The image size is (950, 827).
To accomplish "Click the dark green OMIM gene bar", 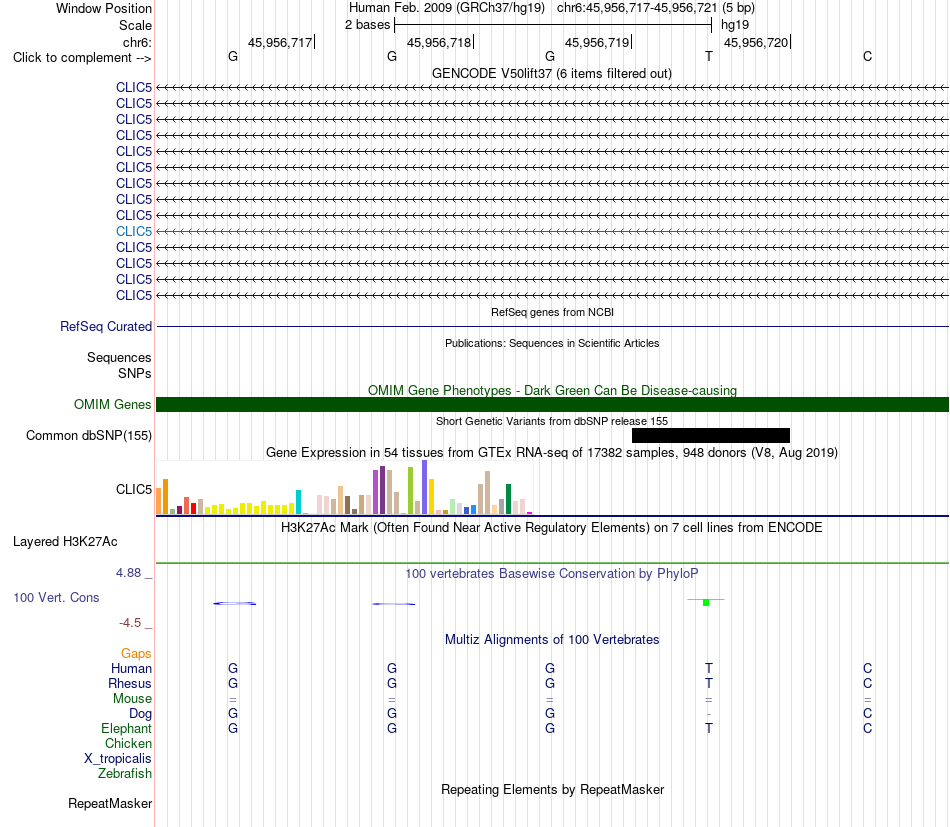I will click(x=552, y=405).
